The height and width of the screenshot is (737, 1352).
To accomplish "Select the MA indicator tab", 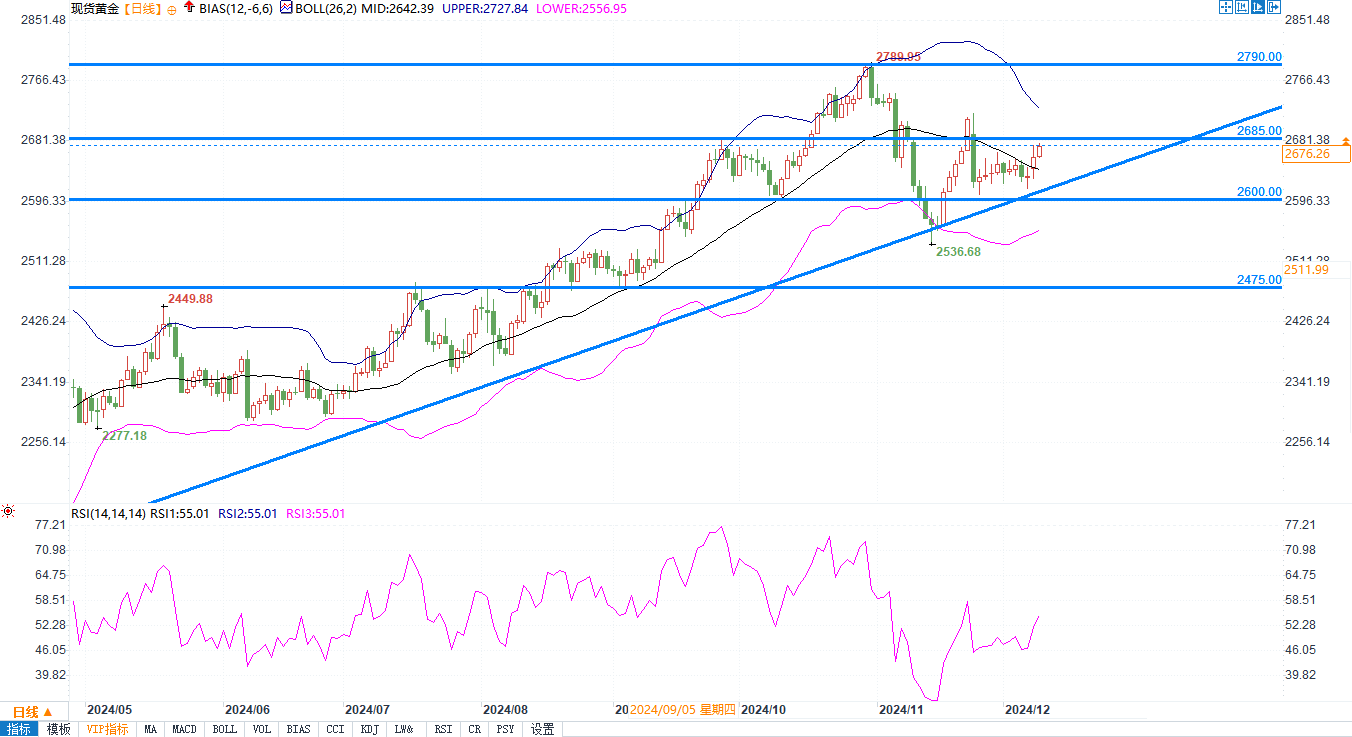I will (149, 729).
